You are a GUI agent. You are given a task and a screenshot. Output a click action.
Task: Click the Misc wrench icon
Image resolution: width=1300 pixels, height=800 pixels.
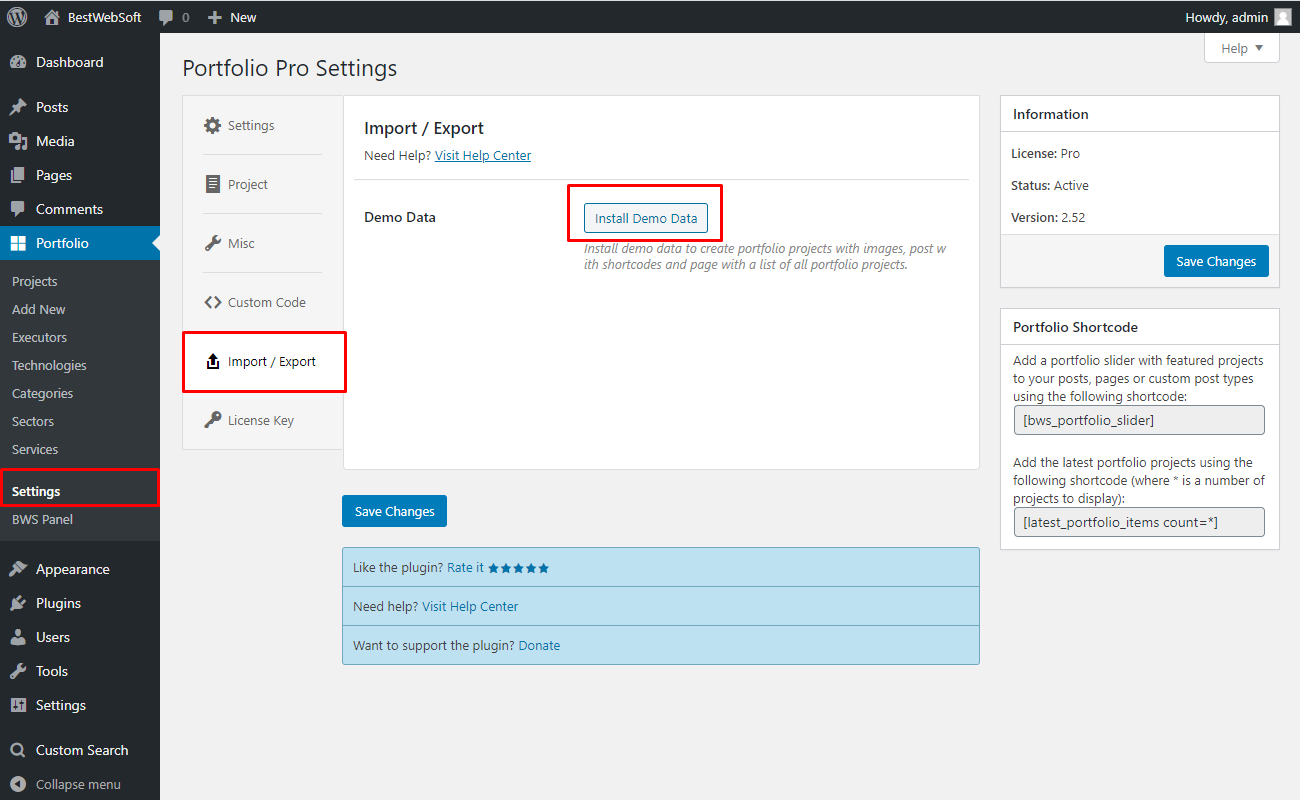pyautogui.click(x=212, y=243)
